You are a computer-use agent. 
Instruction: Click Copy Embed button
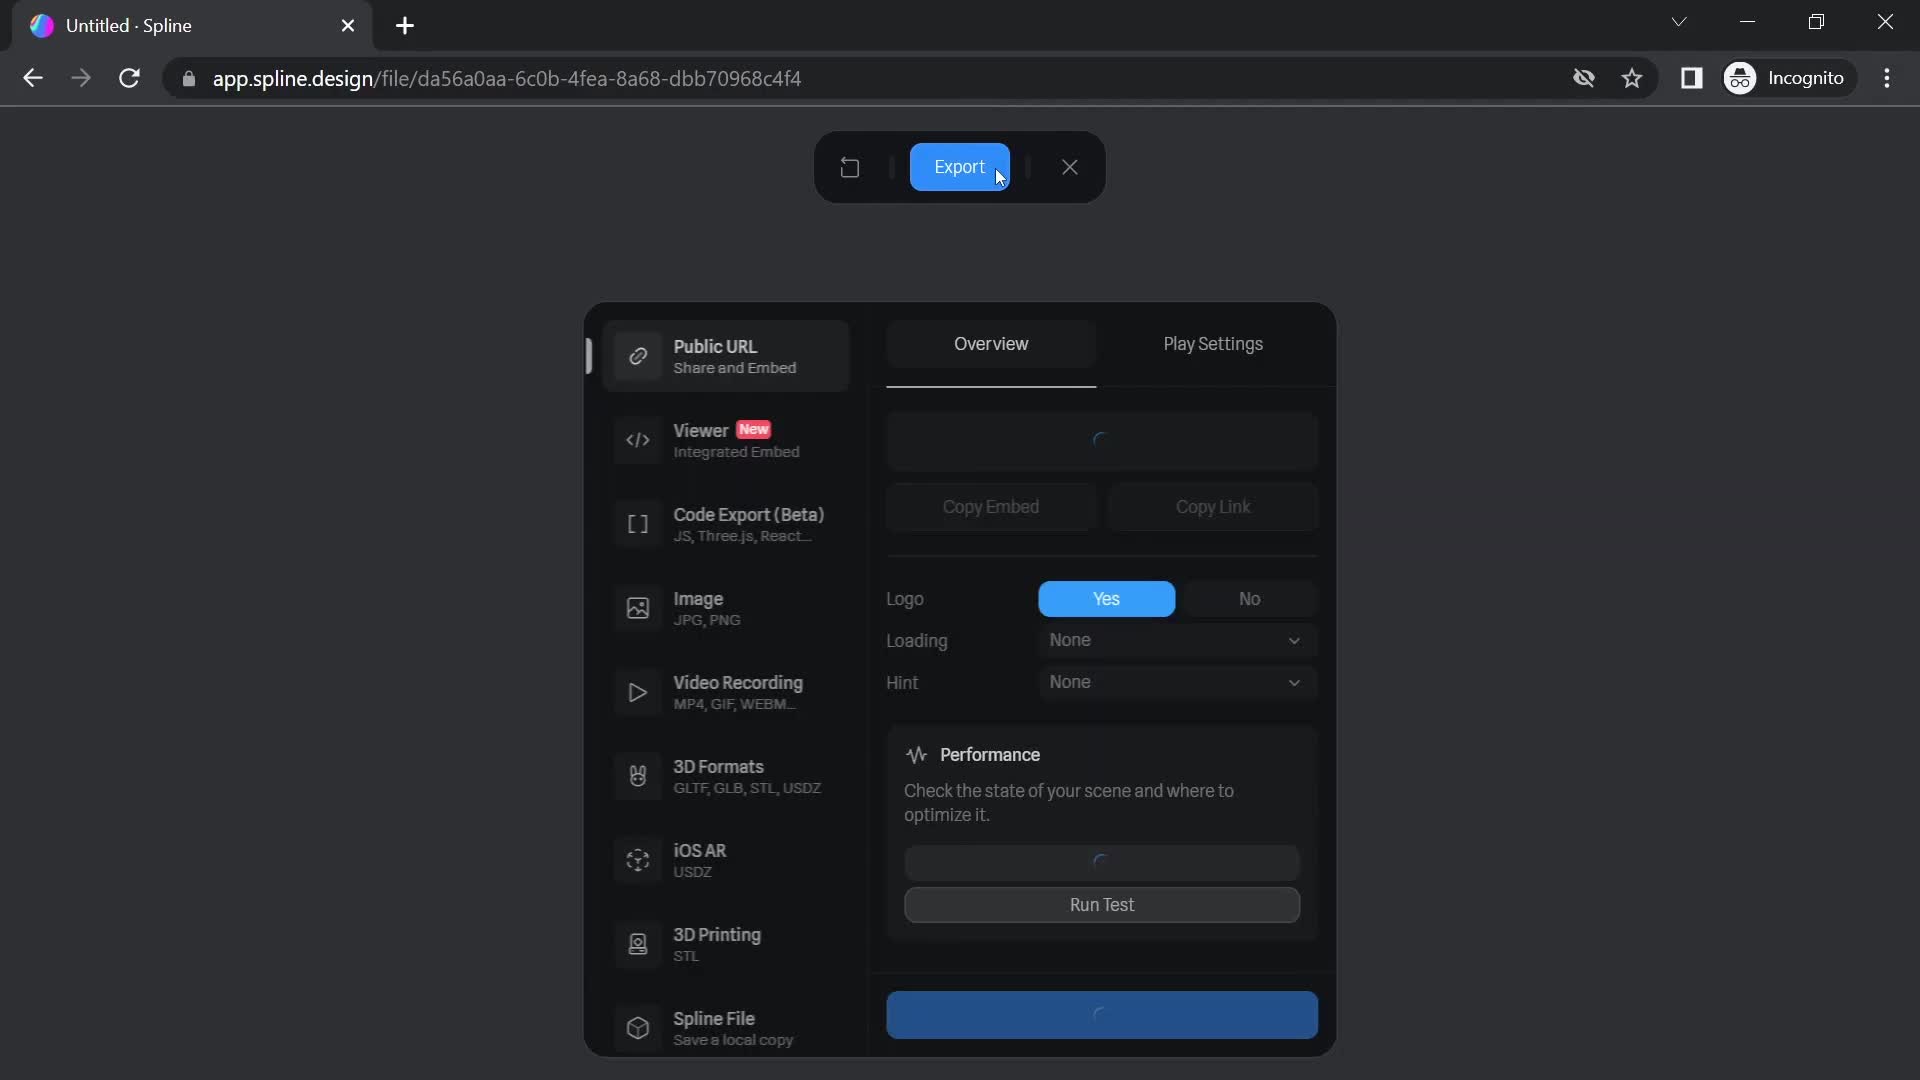tap(989, 506)
